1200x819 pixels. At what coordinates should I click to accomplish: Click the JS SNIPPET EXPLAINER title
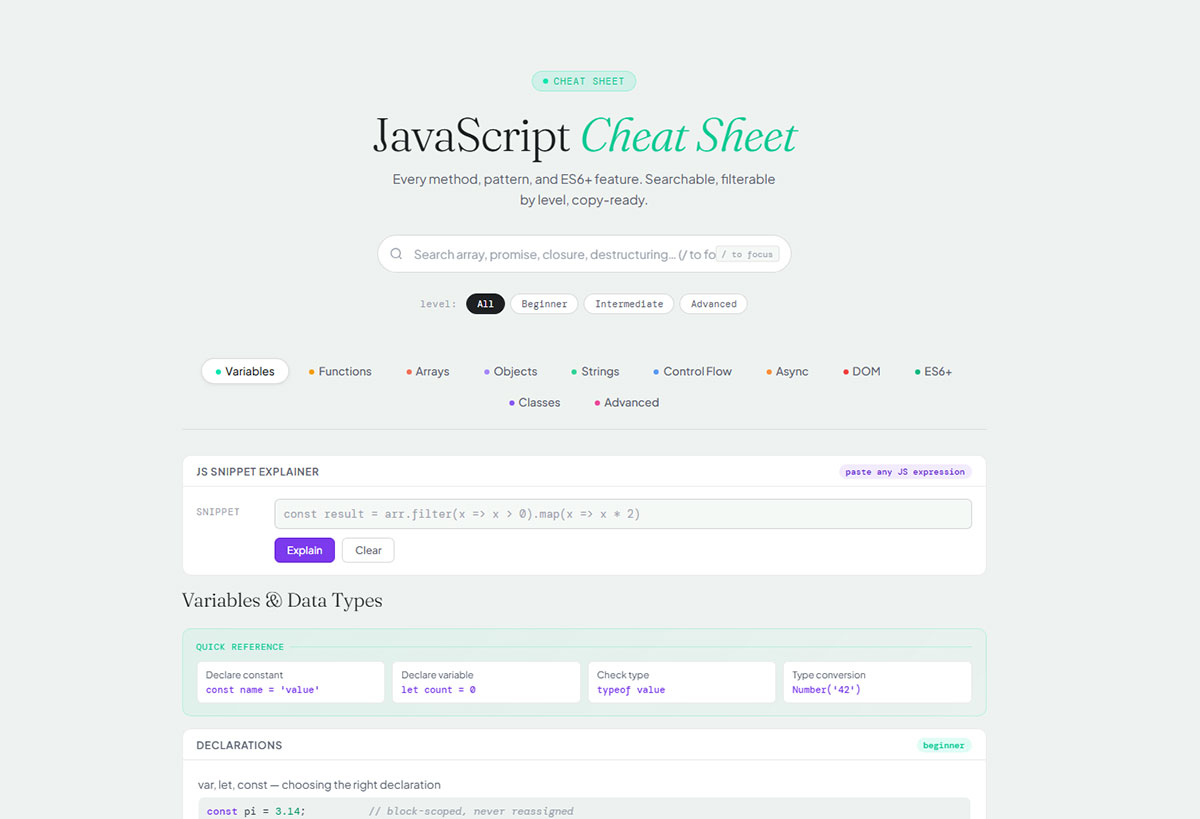click(x=258, y=472)
